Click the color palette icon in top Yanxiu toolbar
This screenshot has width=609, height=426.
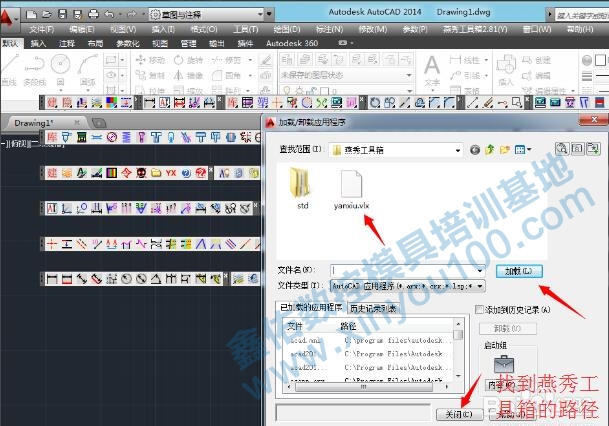tap(111, 103)
